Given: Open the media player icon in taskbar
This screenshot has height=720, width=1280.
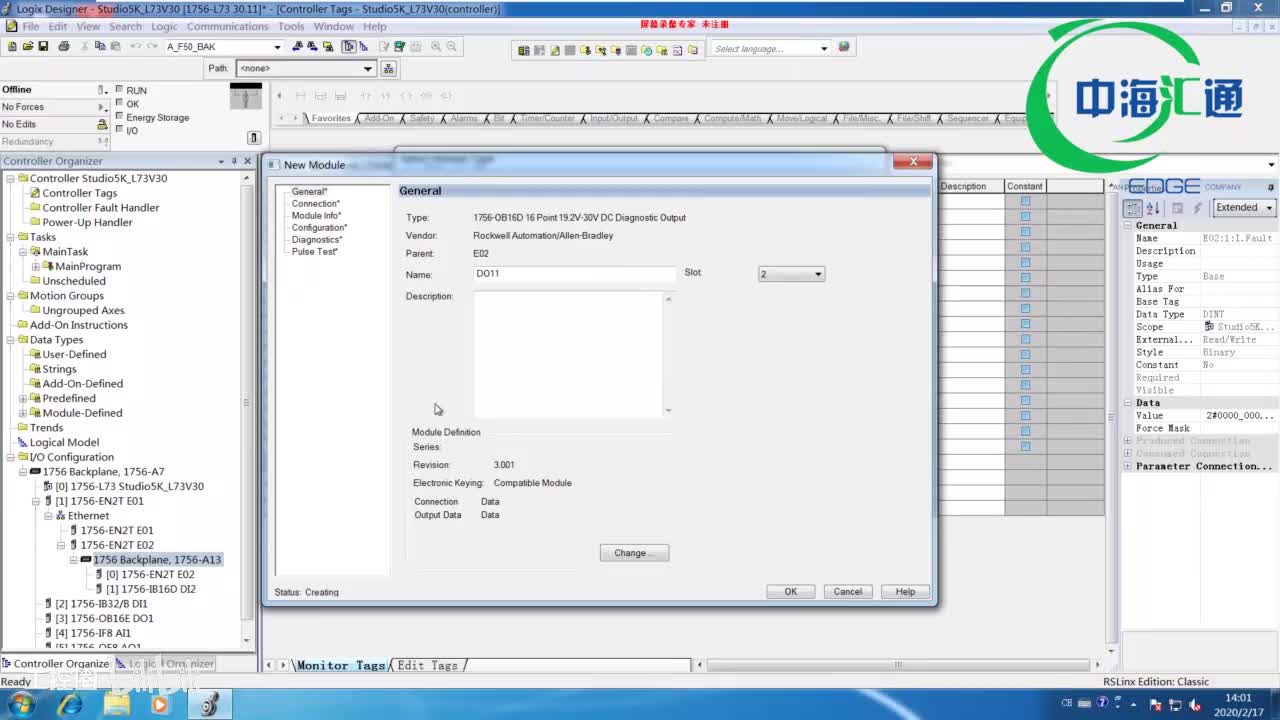Looking at the screenshot, I should 160,704.
